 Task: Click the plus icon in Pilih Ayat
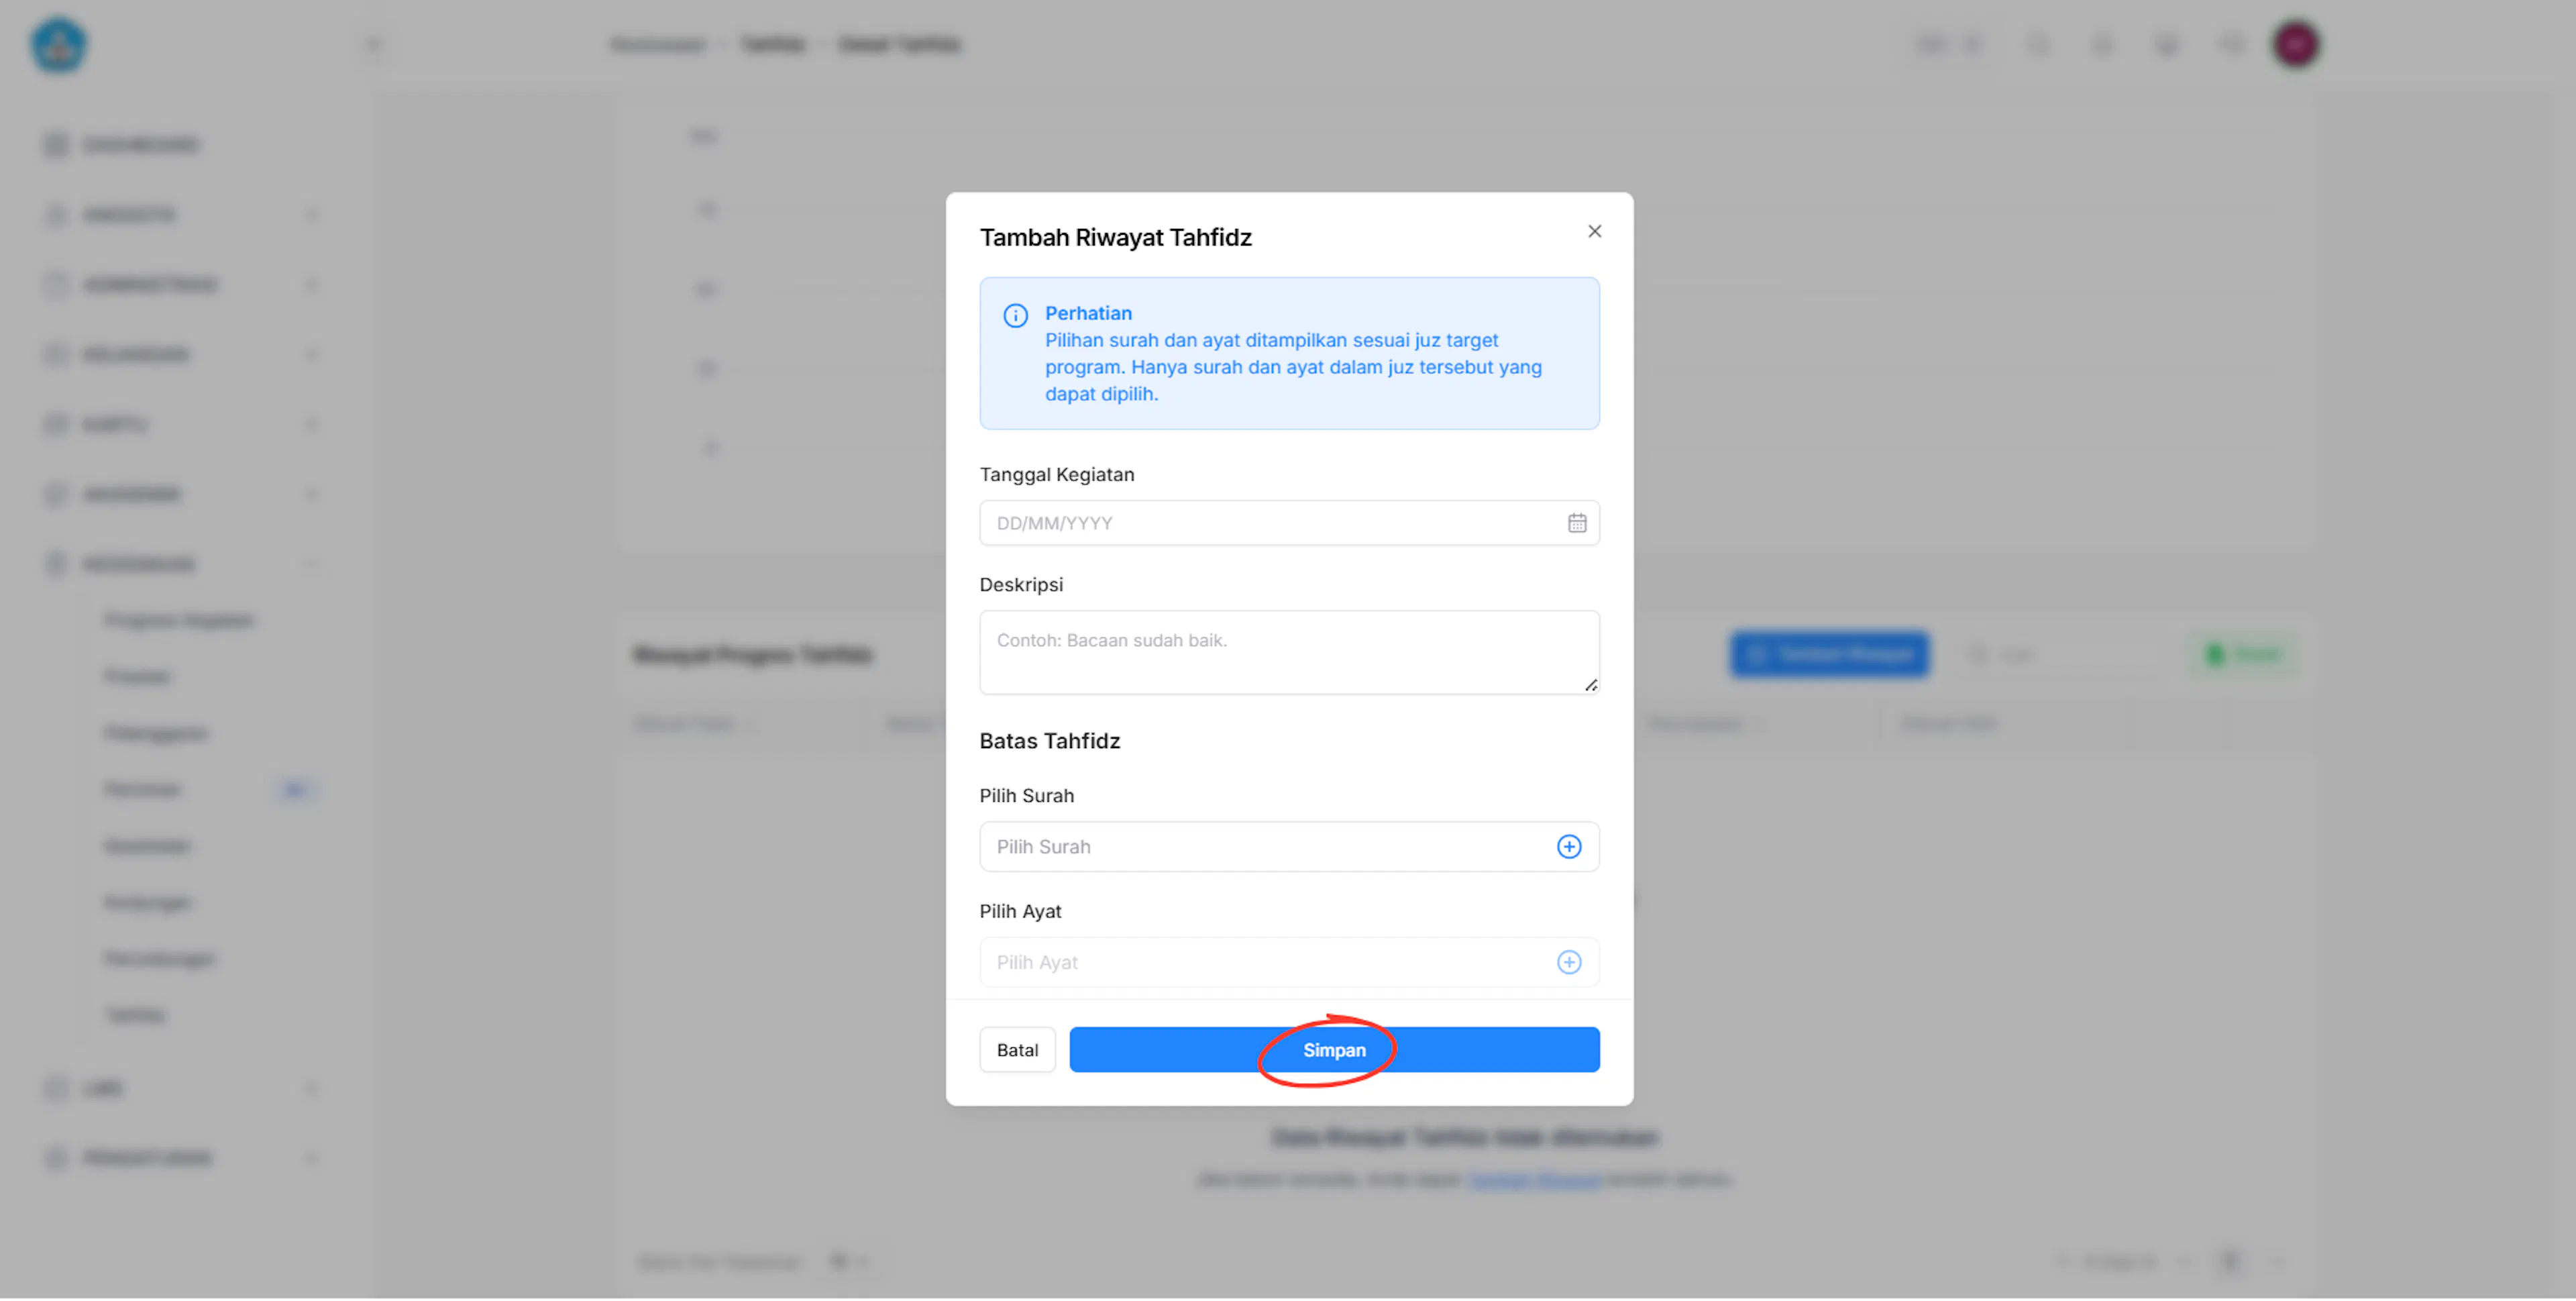pyautogui.click(x=1569, y=962)
